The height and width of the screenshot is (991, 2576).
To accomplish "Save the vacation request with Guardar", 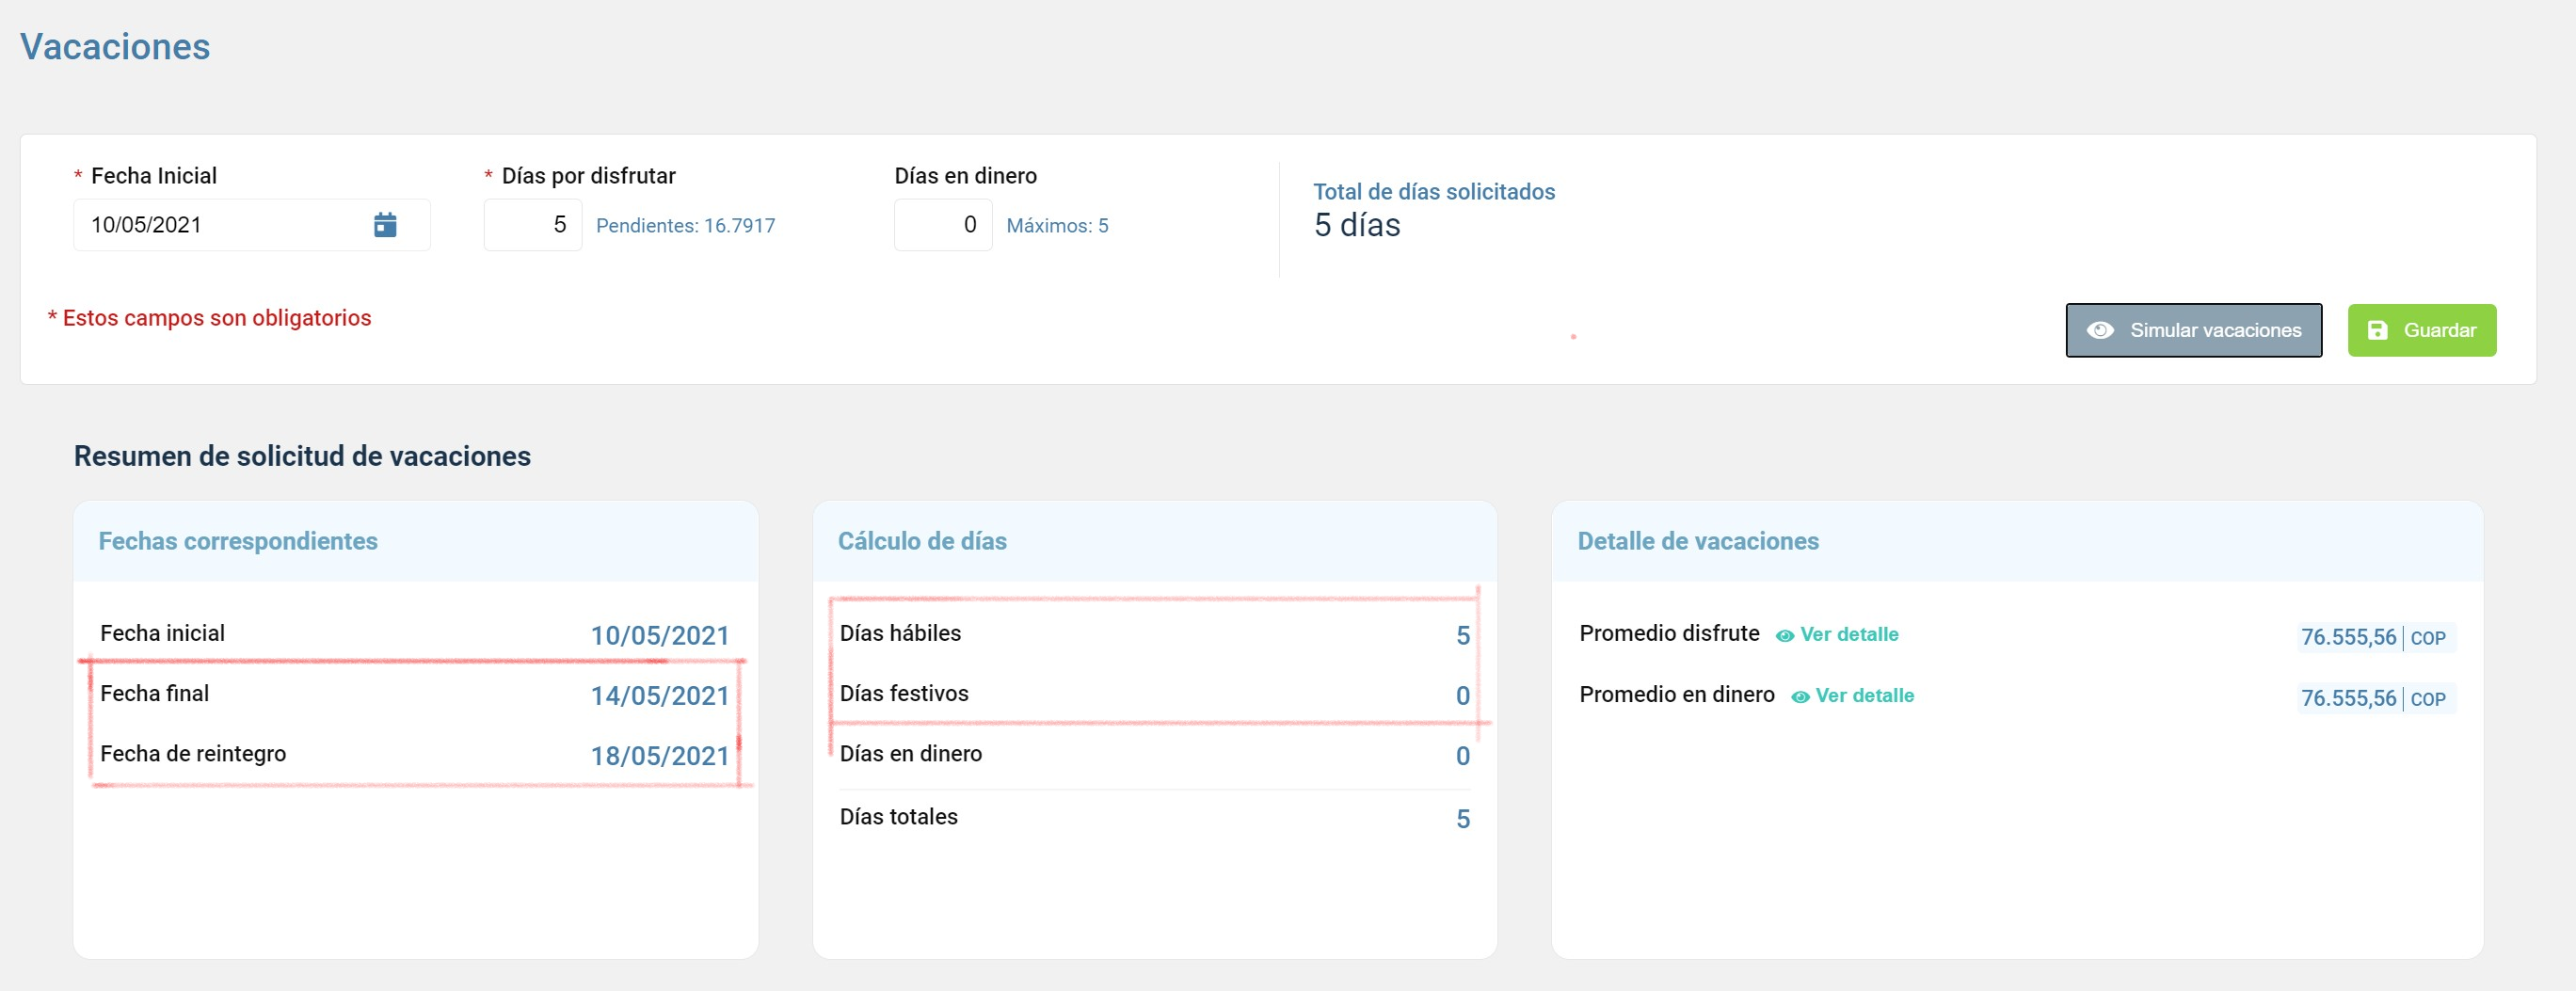I will tap(2421, 330).
